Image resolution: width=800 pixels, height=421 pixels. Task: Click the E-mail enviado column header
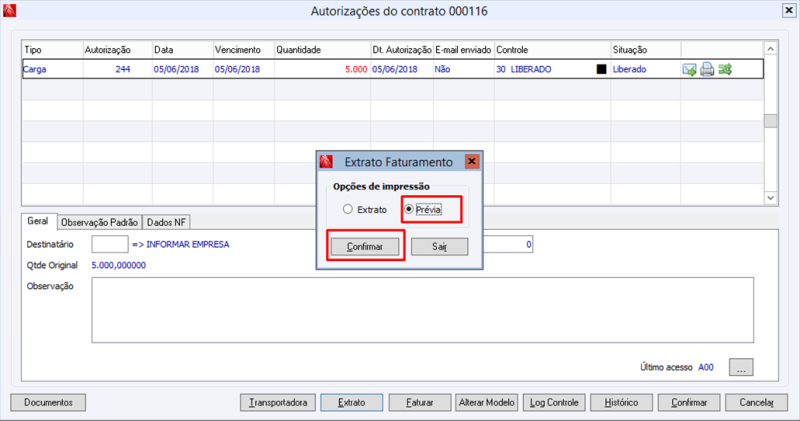coord(463,50)
